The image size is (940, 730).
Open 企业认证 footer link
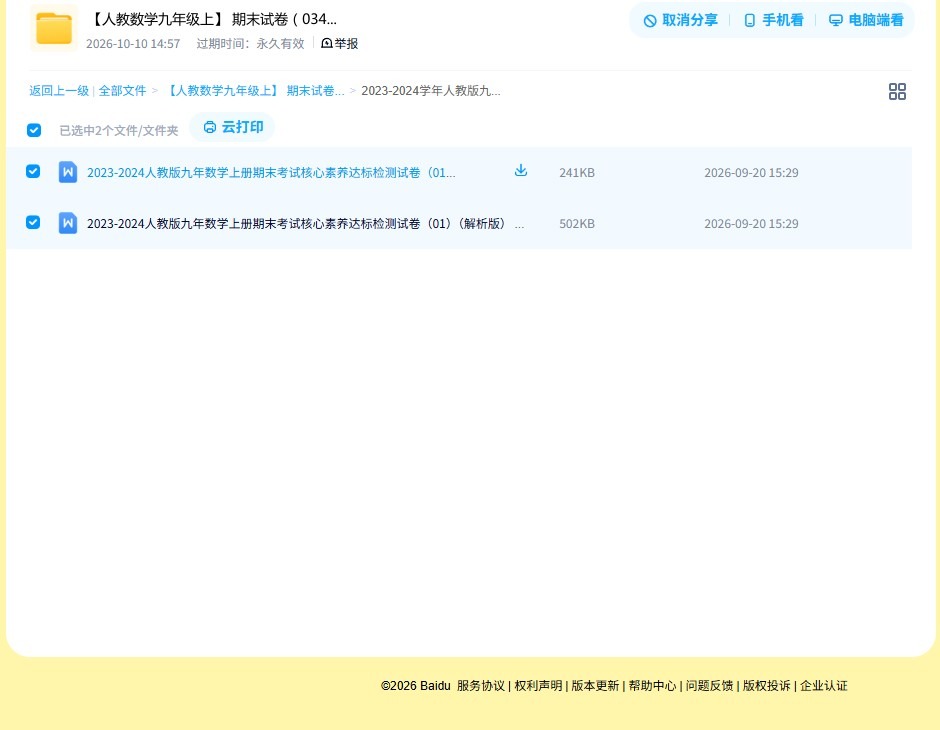pos(824,686)
